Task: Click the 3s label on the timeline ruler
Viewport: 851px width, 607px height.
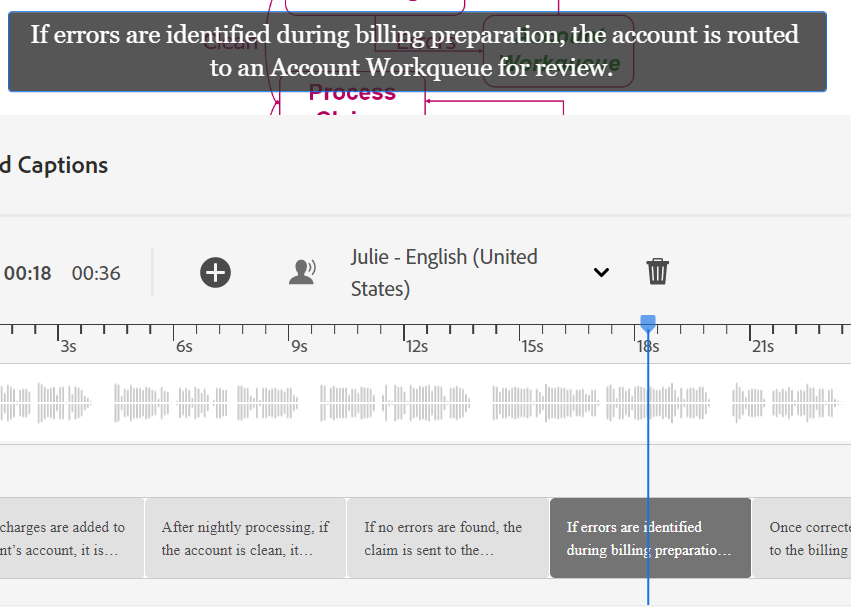Action: (x=68, y=346)
